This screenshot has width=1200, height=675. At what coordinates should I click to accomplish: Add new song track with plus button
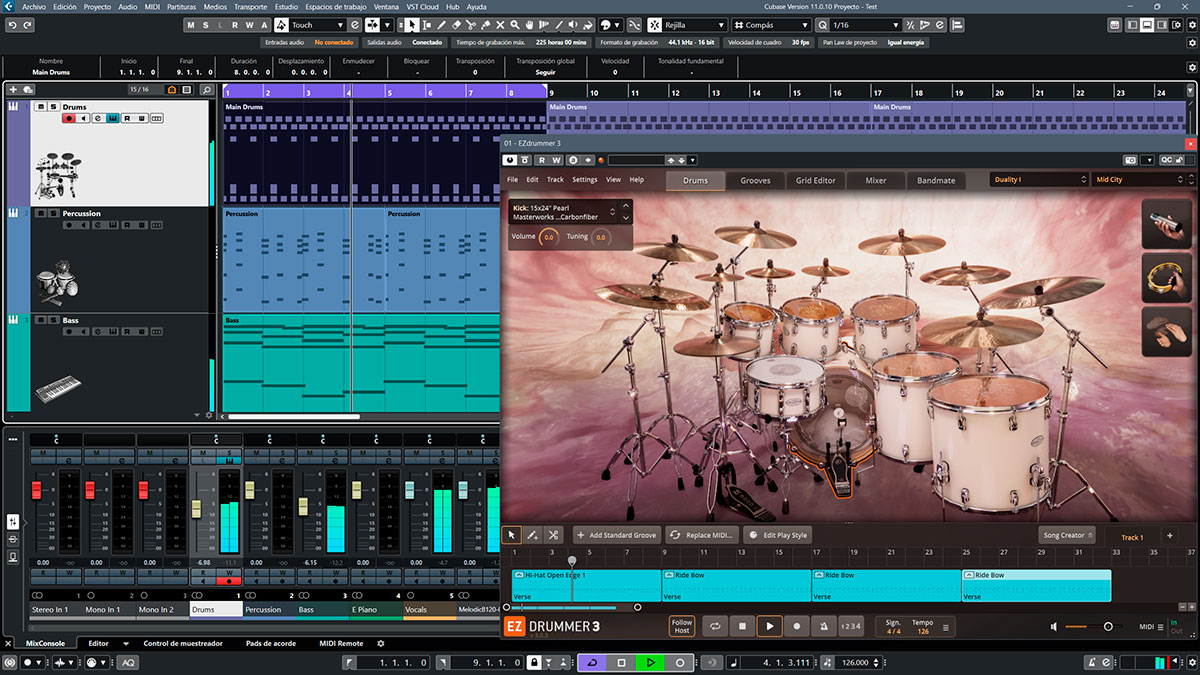point(1170,536)
